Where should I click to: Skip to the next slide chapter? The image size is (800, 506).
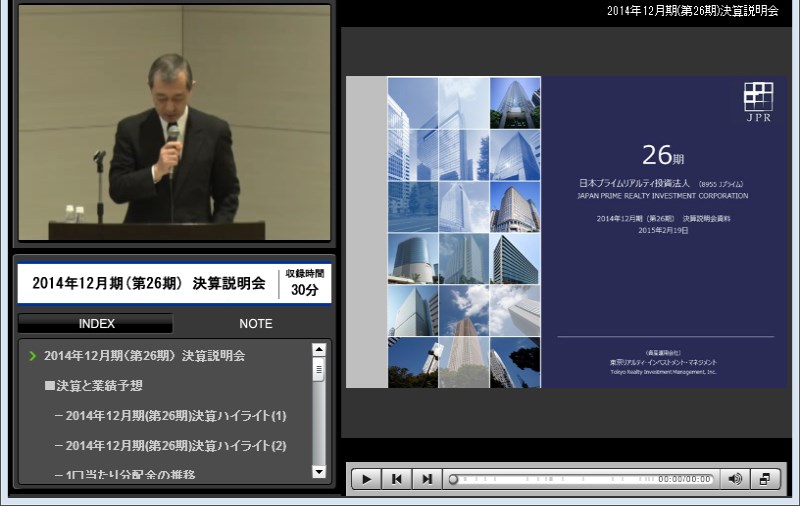[x=427, y=479]
